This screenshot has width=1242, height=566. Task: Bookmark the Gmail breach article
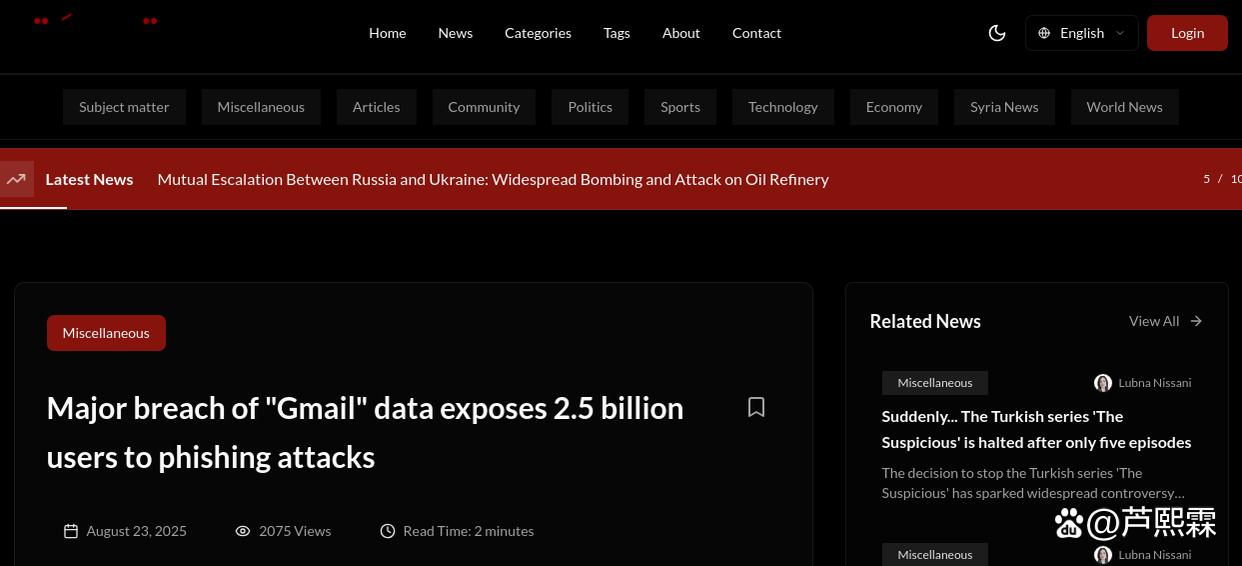pos(756,407)
